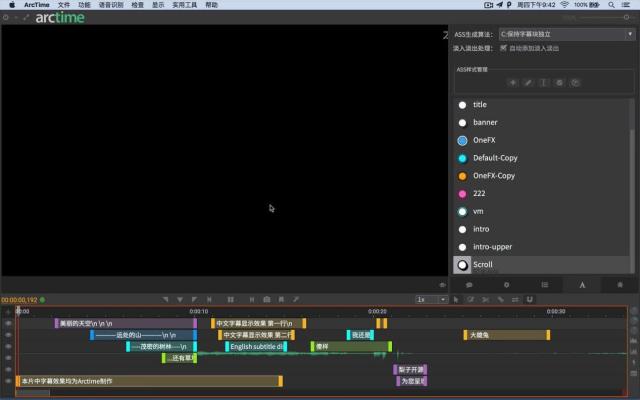Open the ArcTime application menu
This screenshot has height=400, width=640.
click(x=37, y=5)
